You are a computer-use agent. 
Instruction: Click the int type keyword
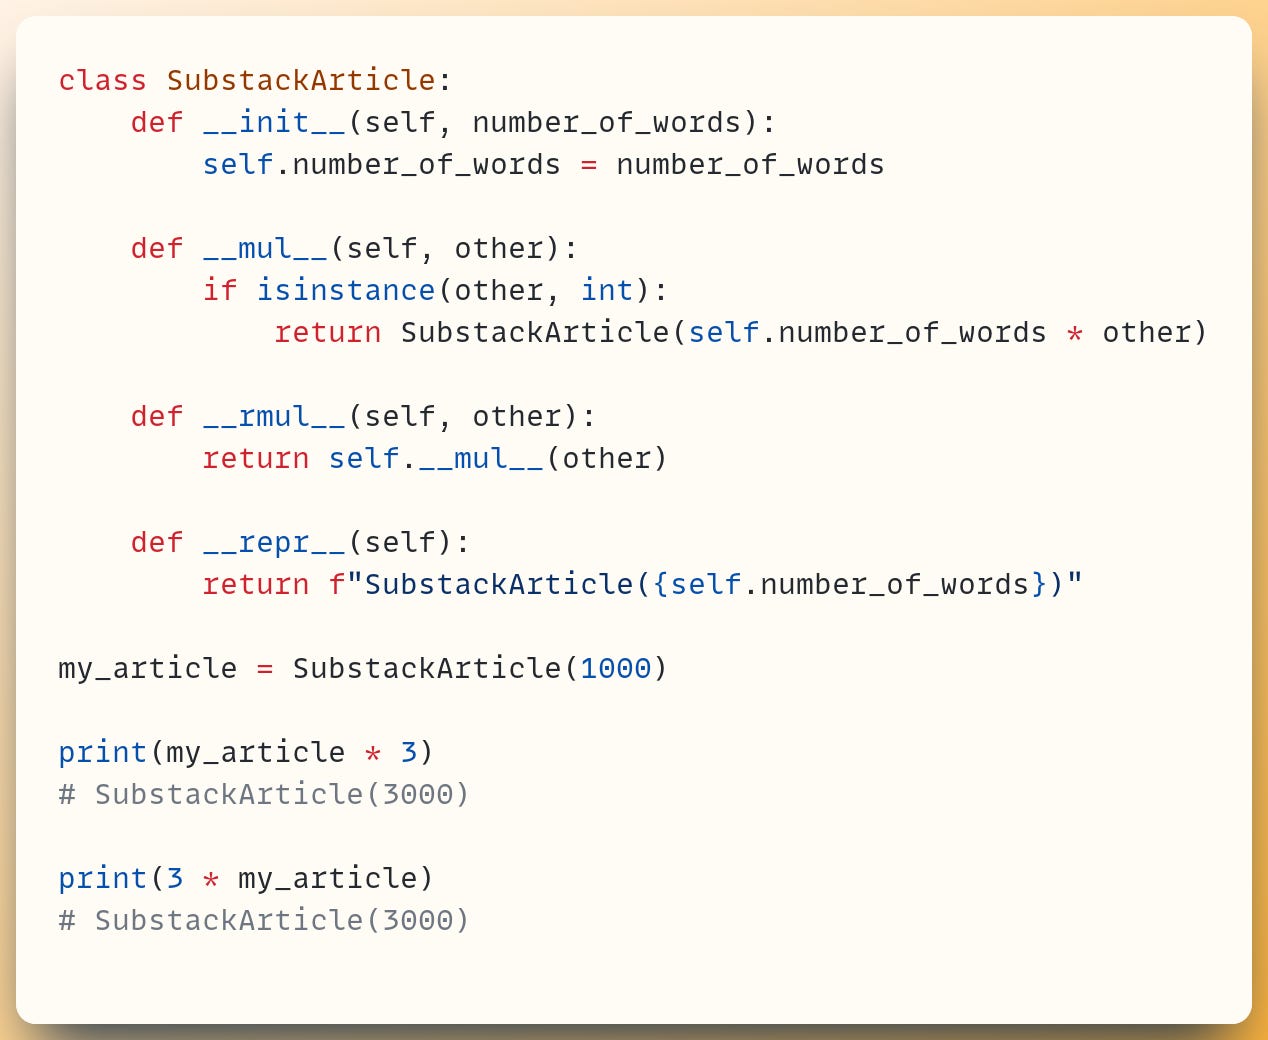click(606, 290)
